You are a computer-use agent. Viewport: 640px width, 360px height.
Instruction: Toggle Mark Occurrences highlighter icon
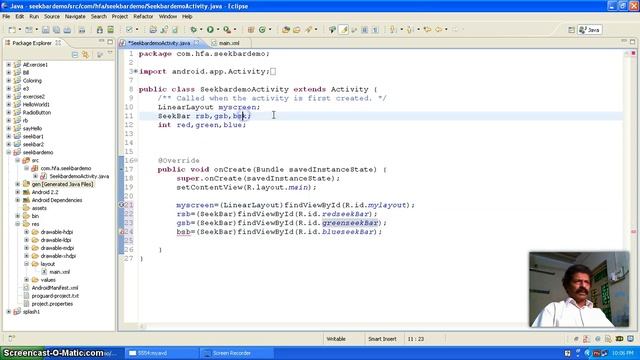(x=344, y=30)
